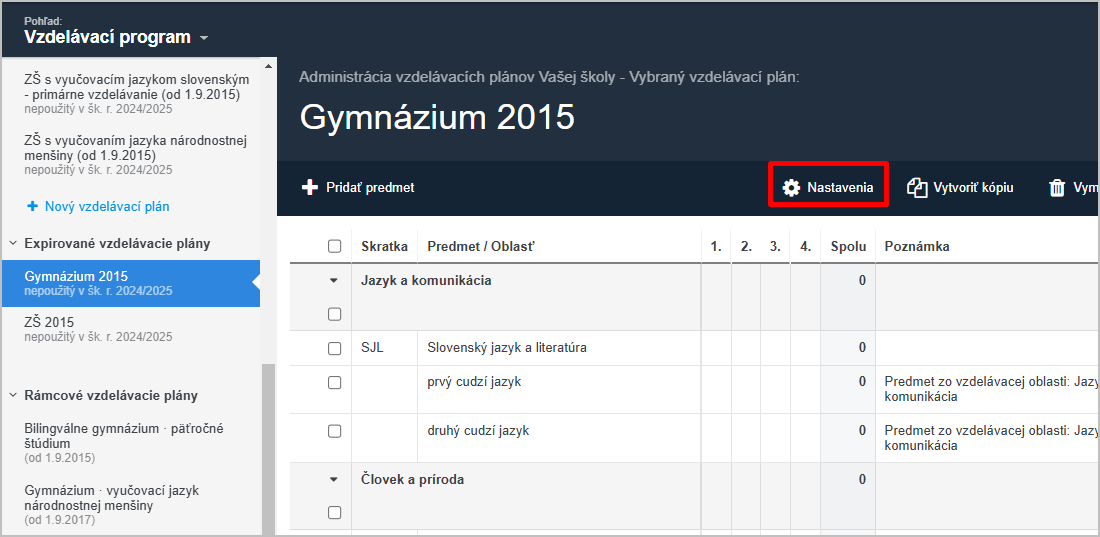The height and width of the screenshot is (537, 1100).
Task: Check the SJL Slovenský jazyk row checkbox
Action: click(x=335, y=347)
